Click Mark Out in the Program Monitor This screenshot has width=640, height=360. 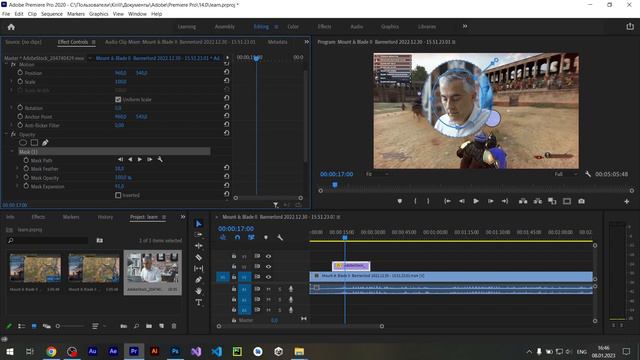click(x=428, y=201)
